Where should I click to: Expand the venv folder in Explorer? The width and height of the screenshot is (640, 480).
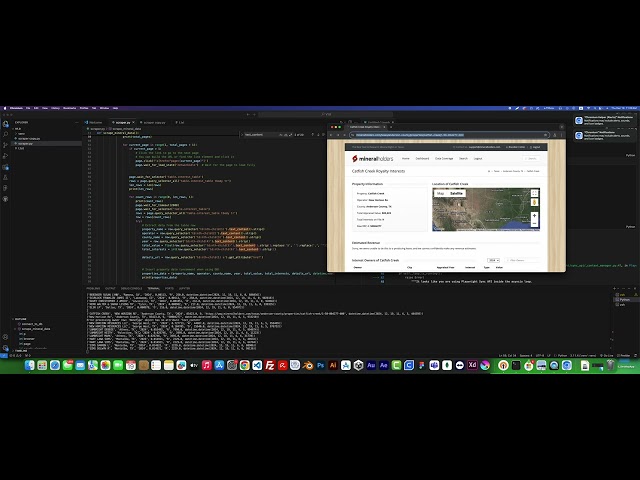click(x=21, y=133)
